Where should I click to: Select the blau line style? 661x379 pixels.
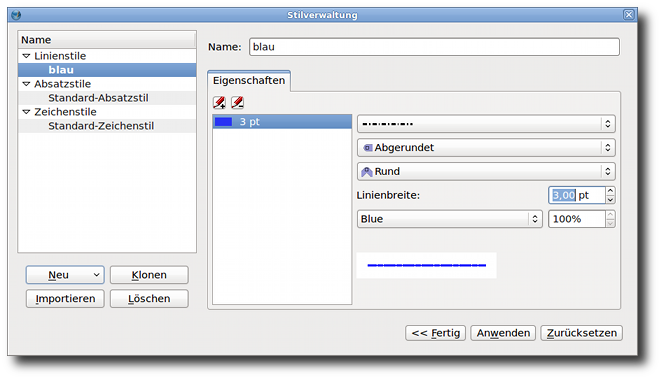click(x=107, y=70)
